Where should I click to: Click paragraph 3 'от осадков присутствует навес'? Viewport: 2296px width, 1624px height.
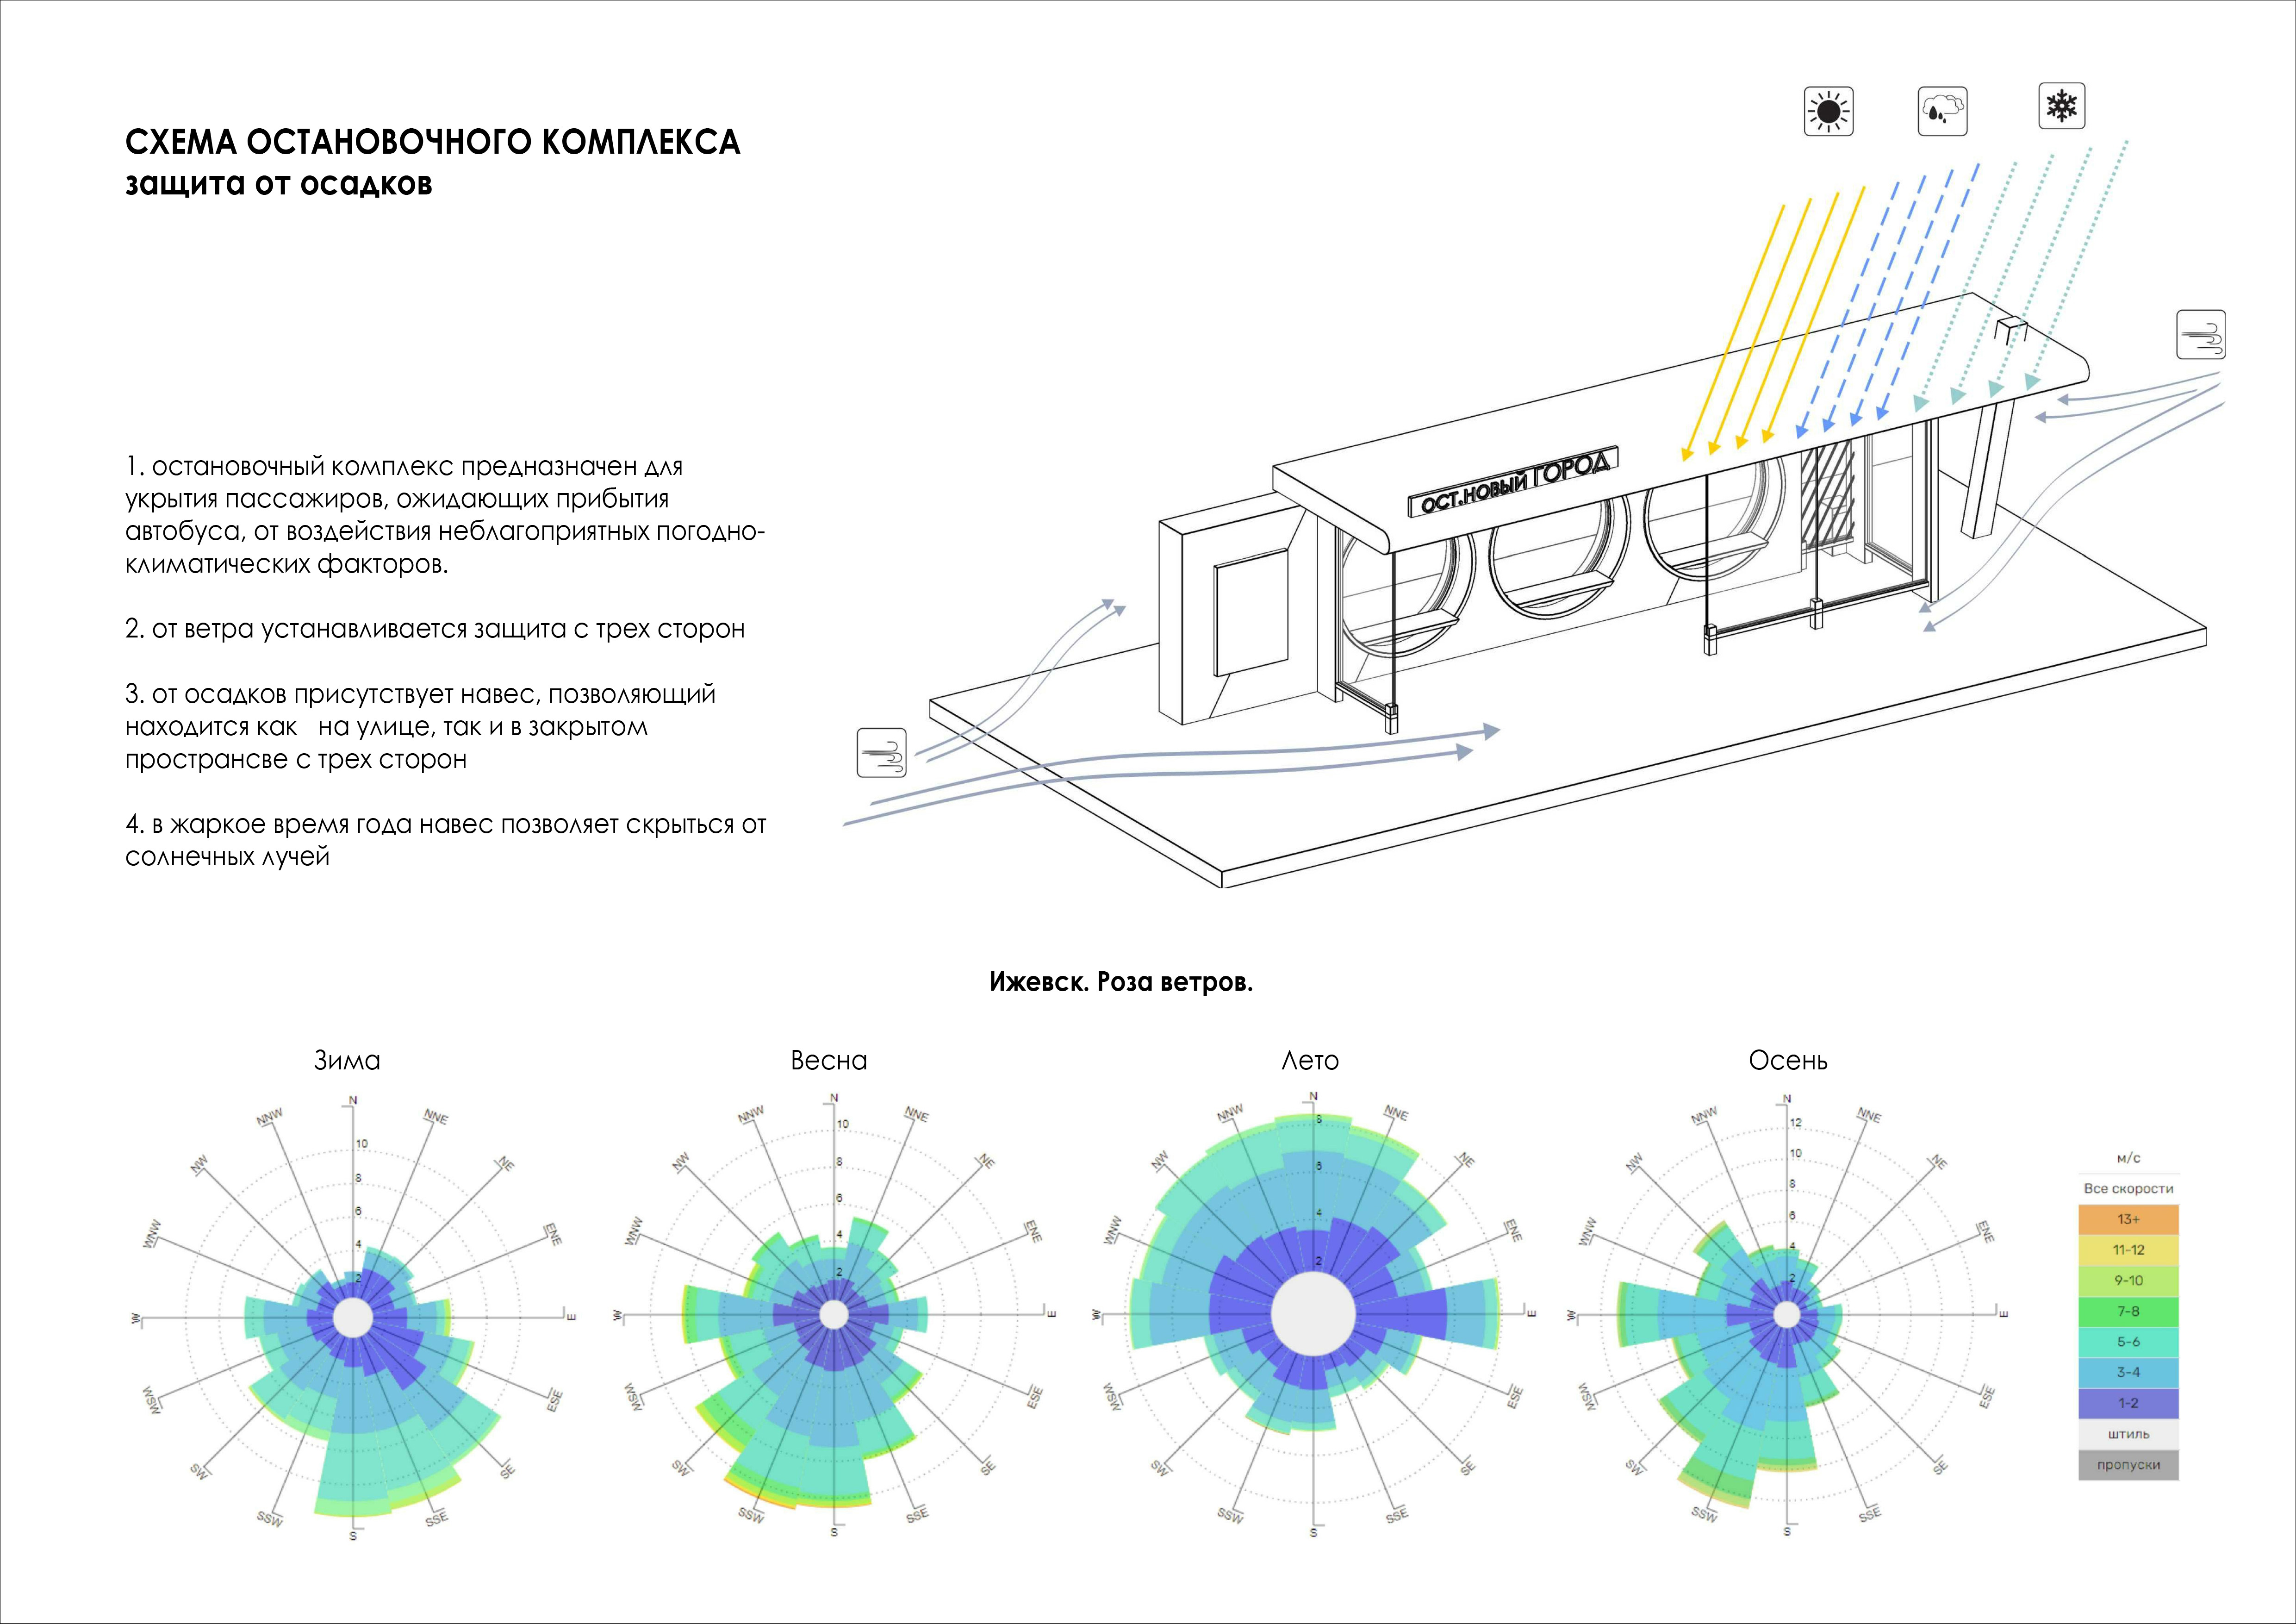[421, 727]
